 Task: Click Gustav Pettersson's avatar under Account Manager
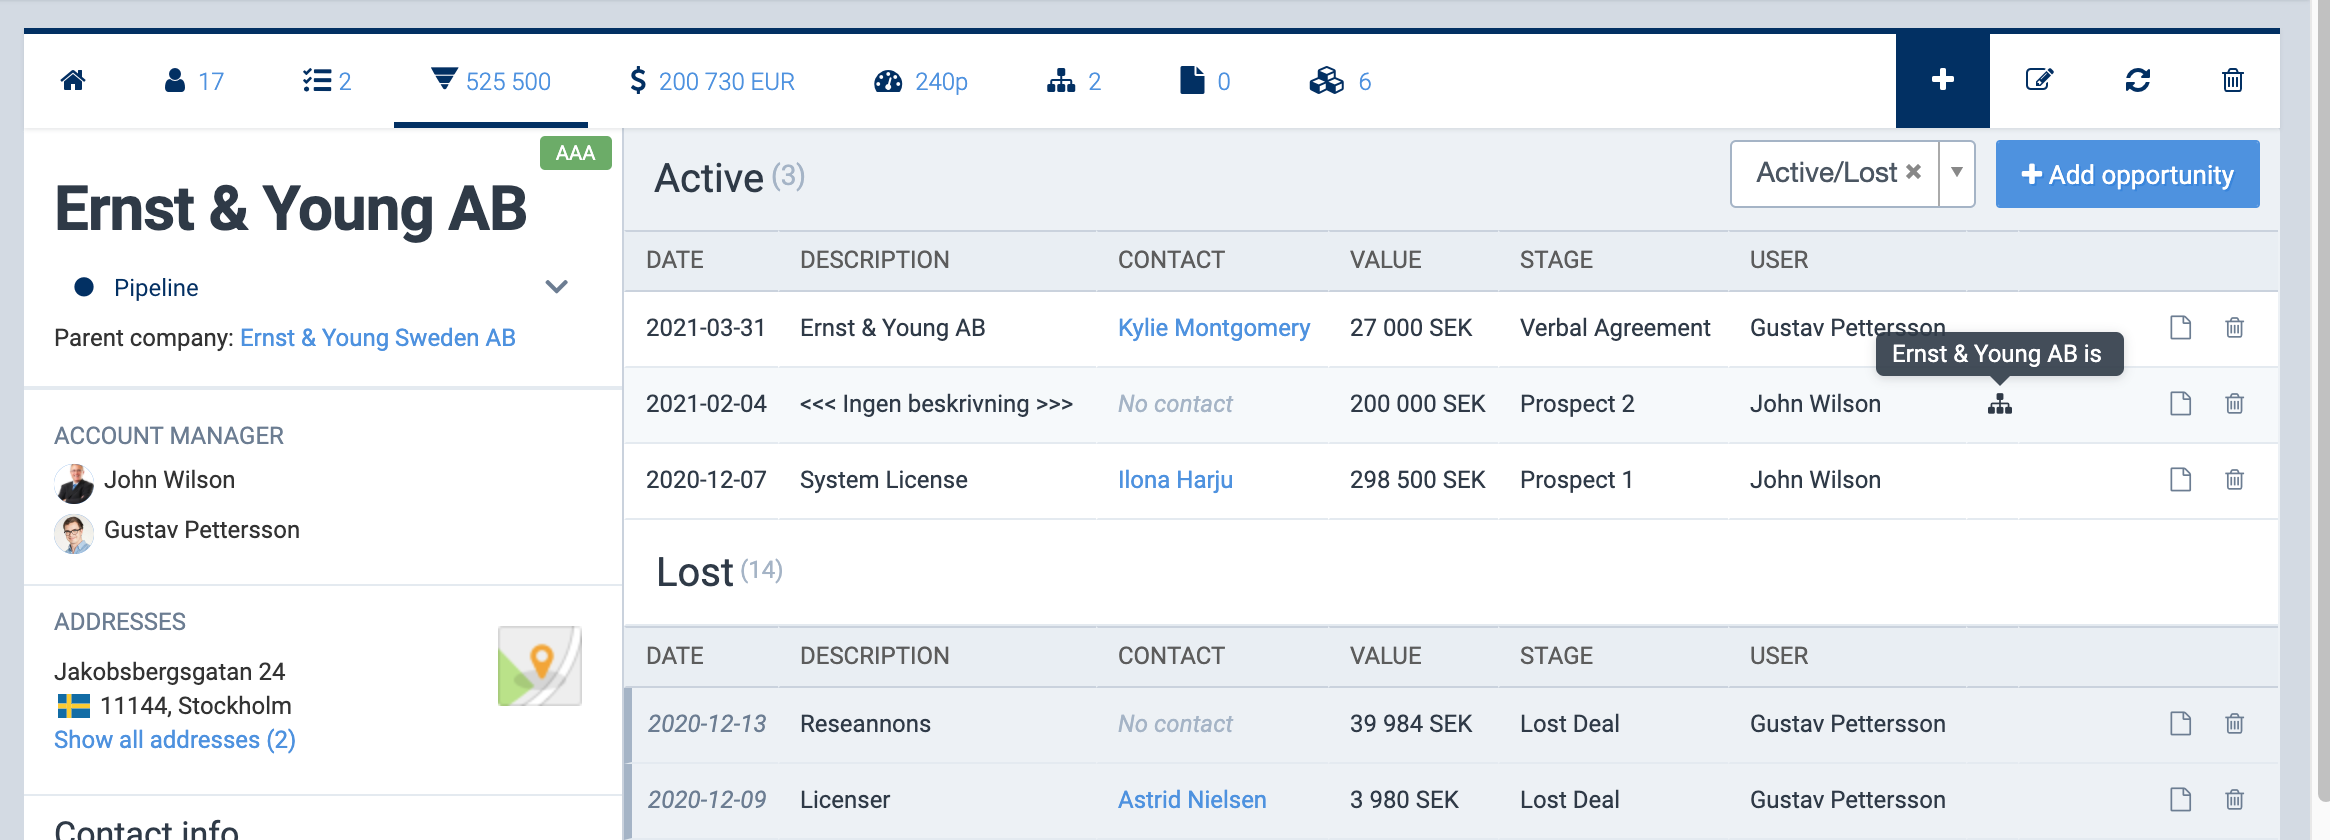coord(74,533)
